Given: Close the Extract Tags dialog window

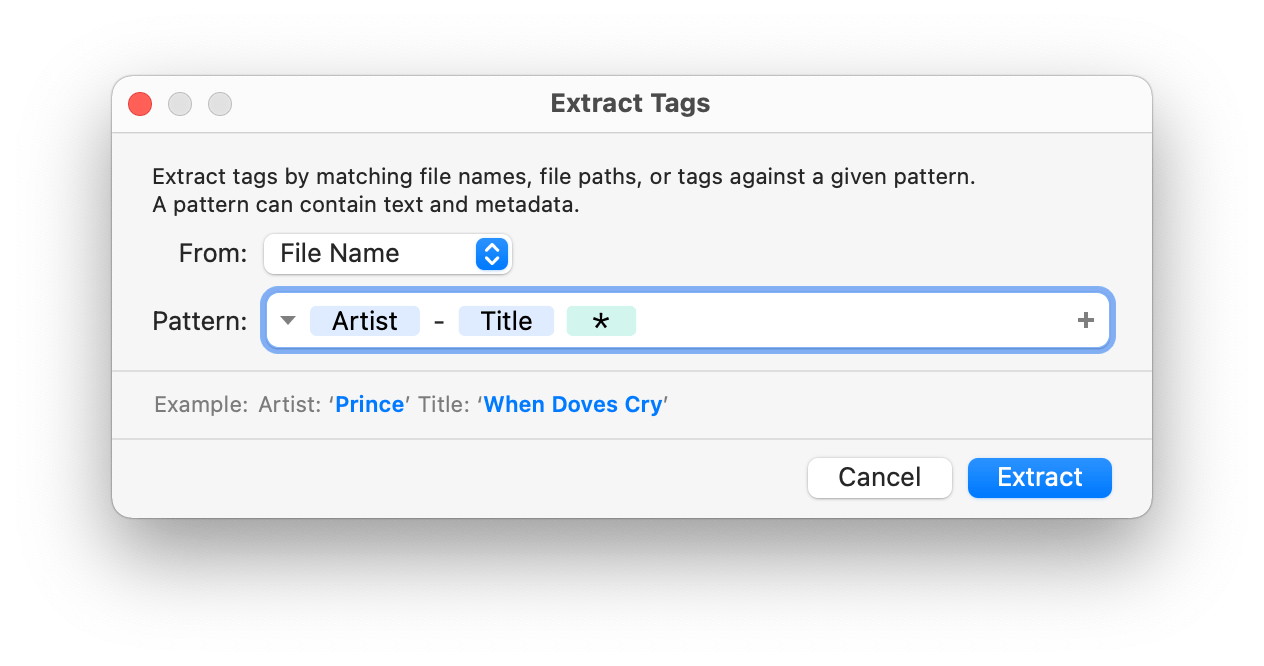Looking at the screenshot, I should (x=140, y=103).
